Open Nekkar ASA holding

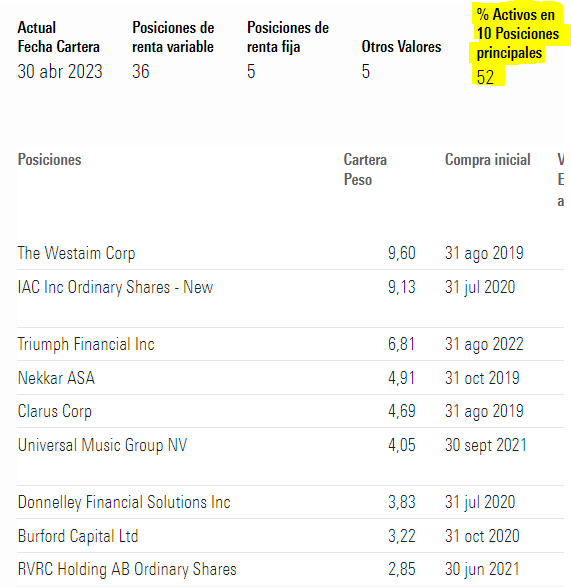click(x=56, y=378)
